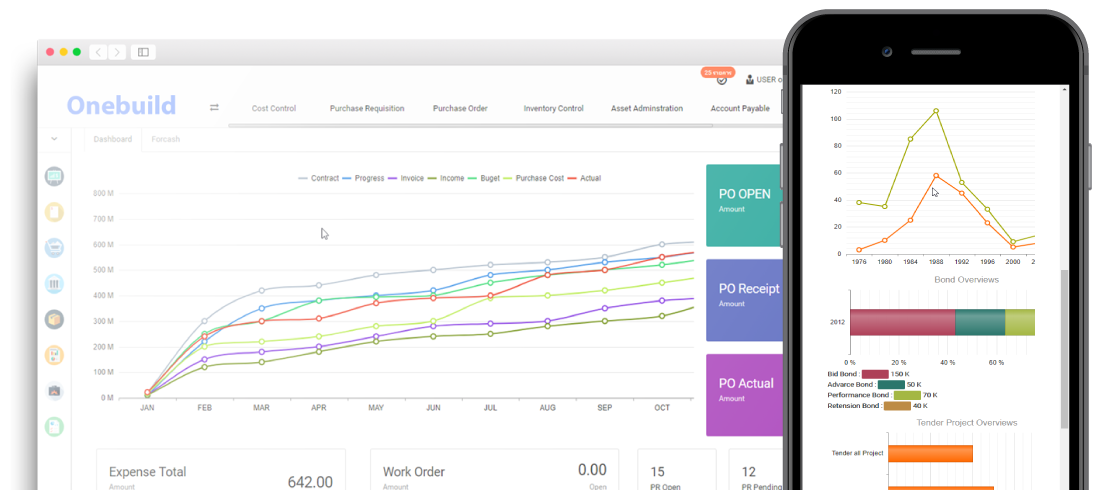Collapse the sidebar using chevron arrow
Image resolution: width=1100 pixels, height=490 pixels.
point(54,139)
